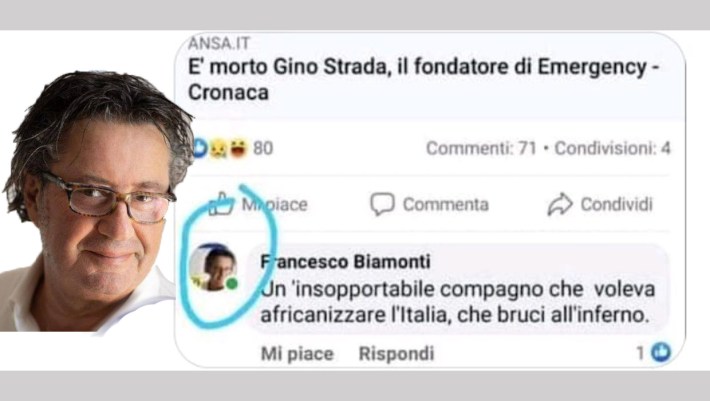Click the commenter's circular profile picture
710x401 pixels.
pos(213,267)
